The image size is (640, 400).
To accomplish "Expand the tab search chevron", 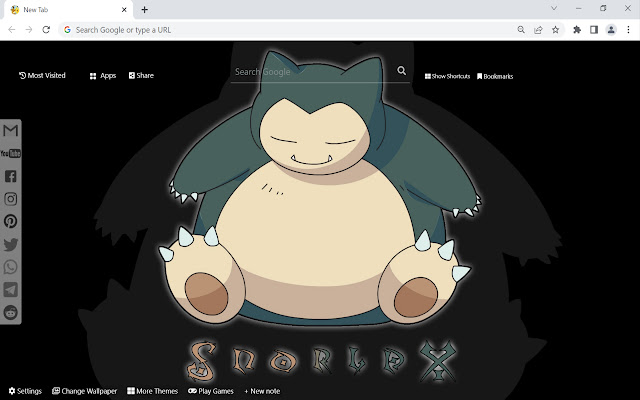I will [x=554, y=8].
